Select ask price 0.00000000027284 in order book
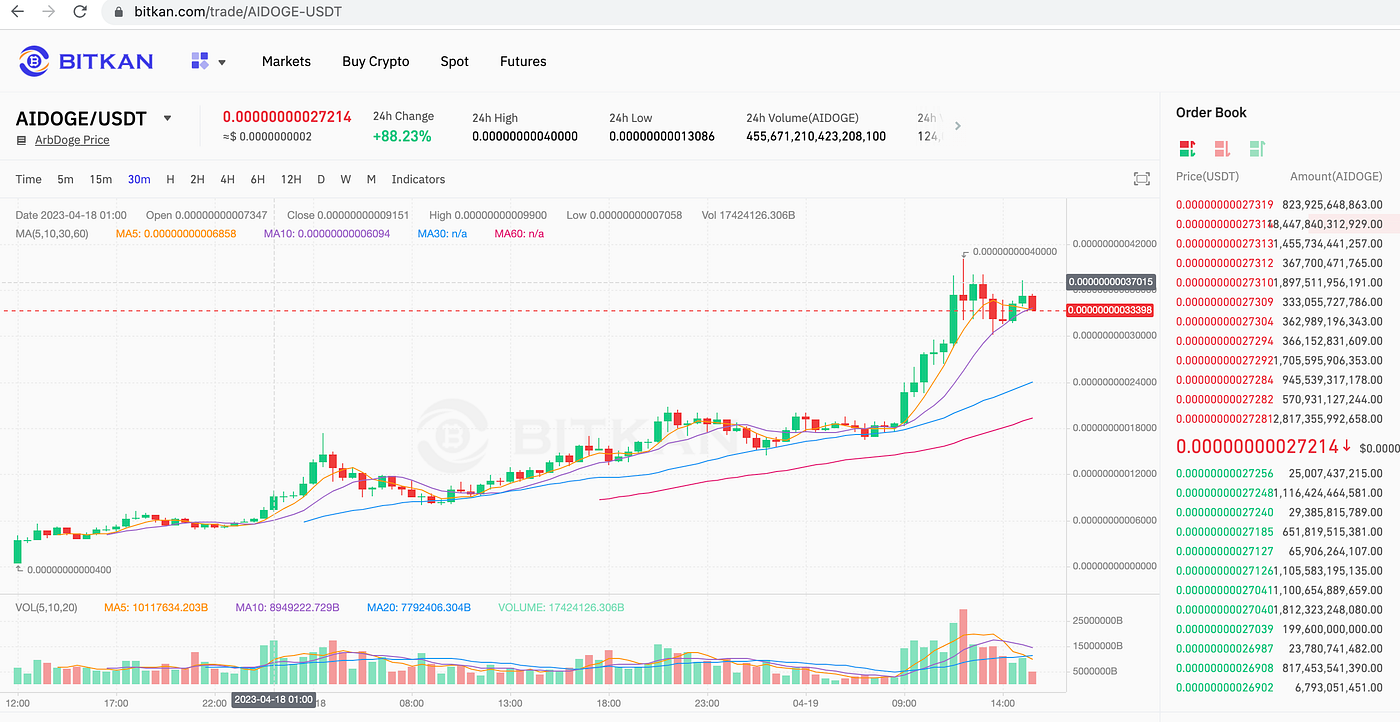This screenshot has height=722, width=1400. coord(1224,379)
